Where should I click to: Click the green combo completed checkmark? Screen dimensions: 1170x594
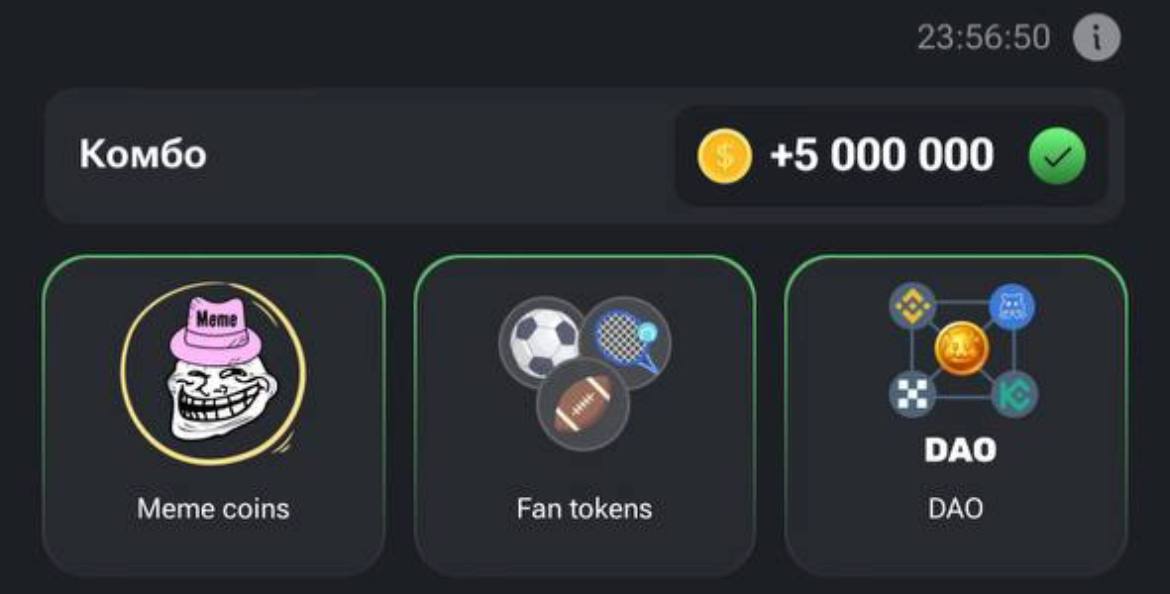(x=1057, y=156)
